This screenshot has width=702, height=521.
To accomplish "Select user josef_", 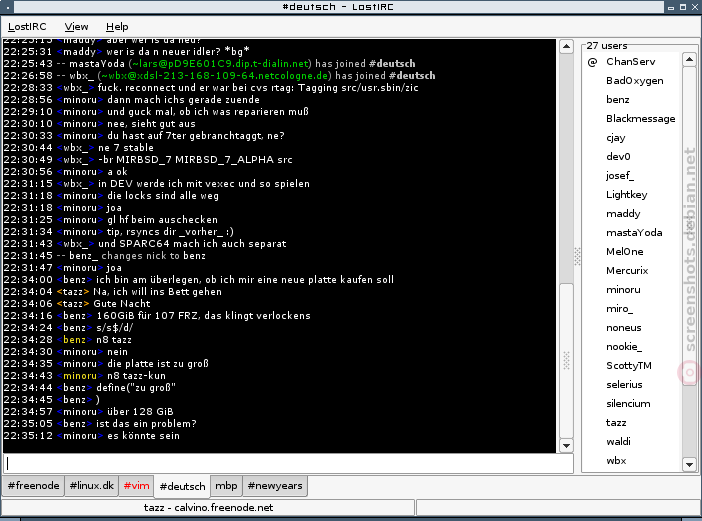I will click(x=620, y=175).
